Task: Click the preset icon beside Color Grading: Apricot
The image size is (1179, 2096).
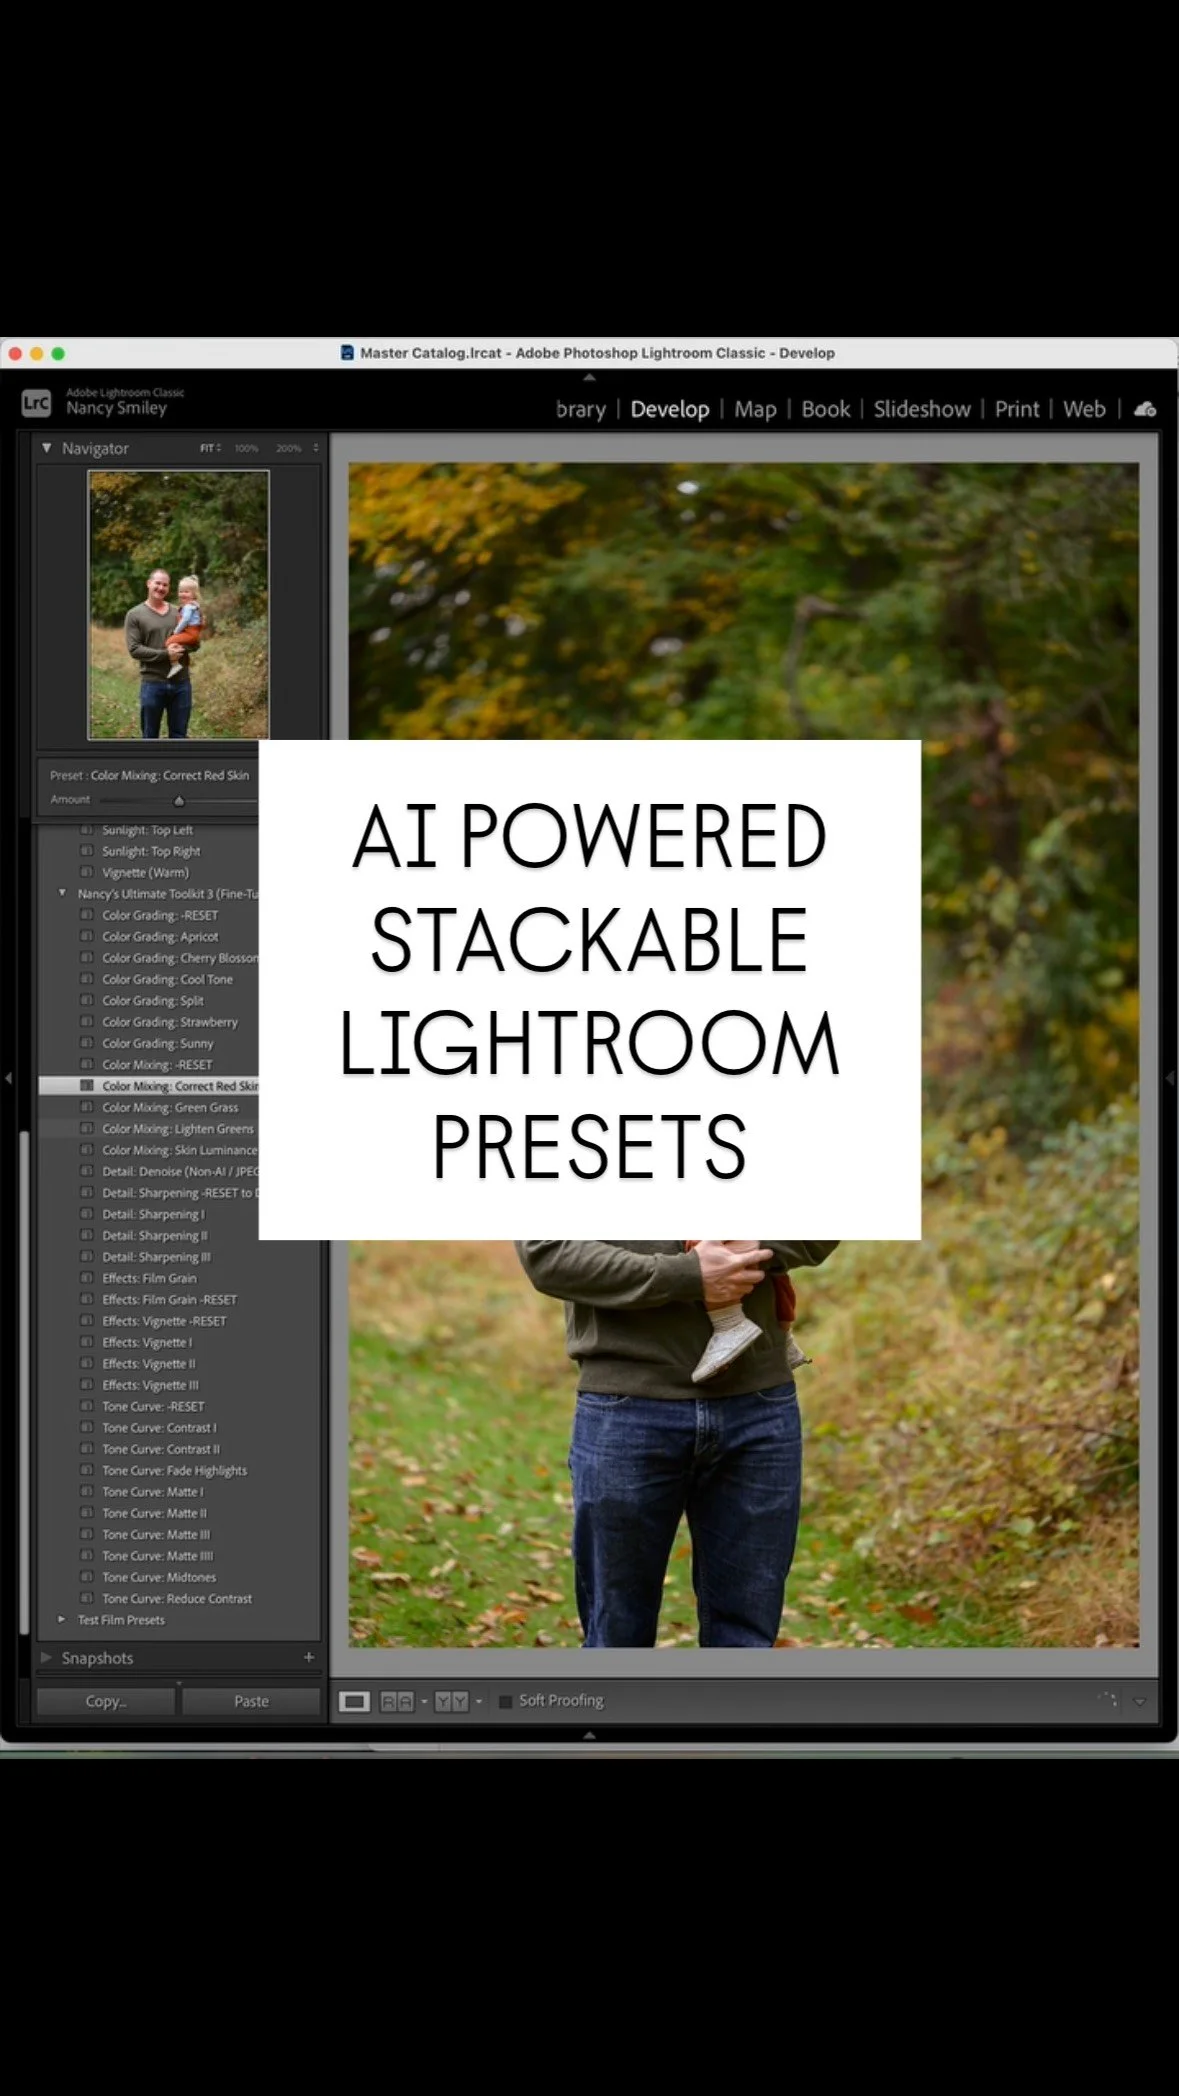Action: [87, 937]
